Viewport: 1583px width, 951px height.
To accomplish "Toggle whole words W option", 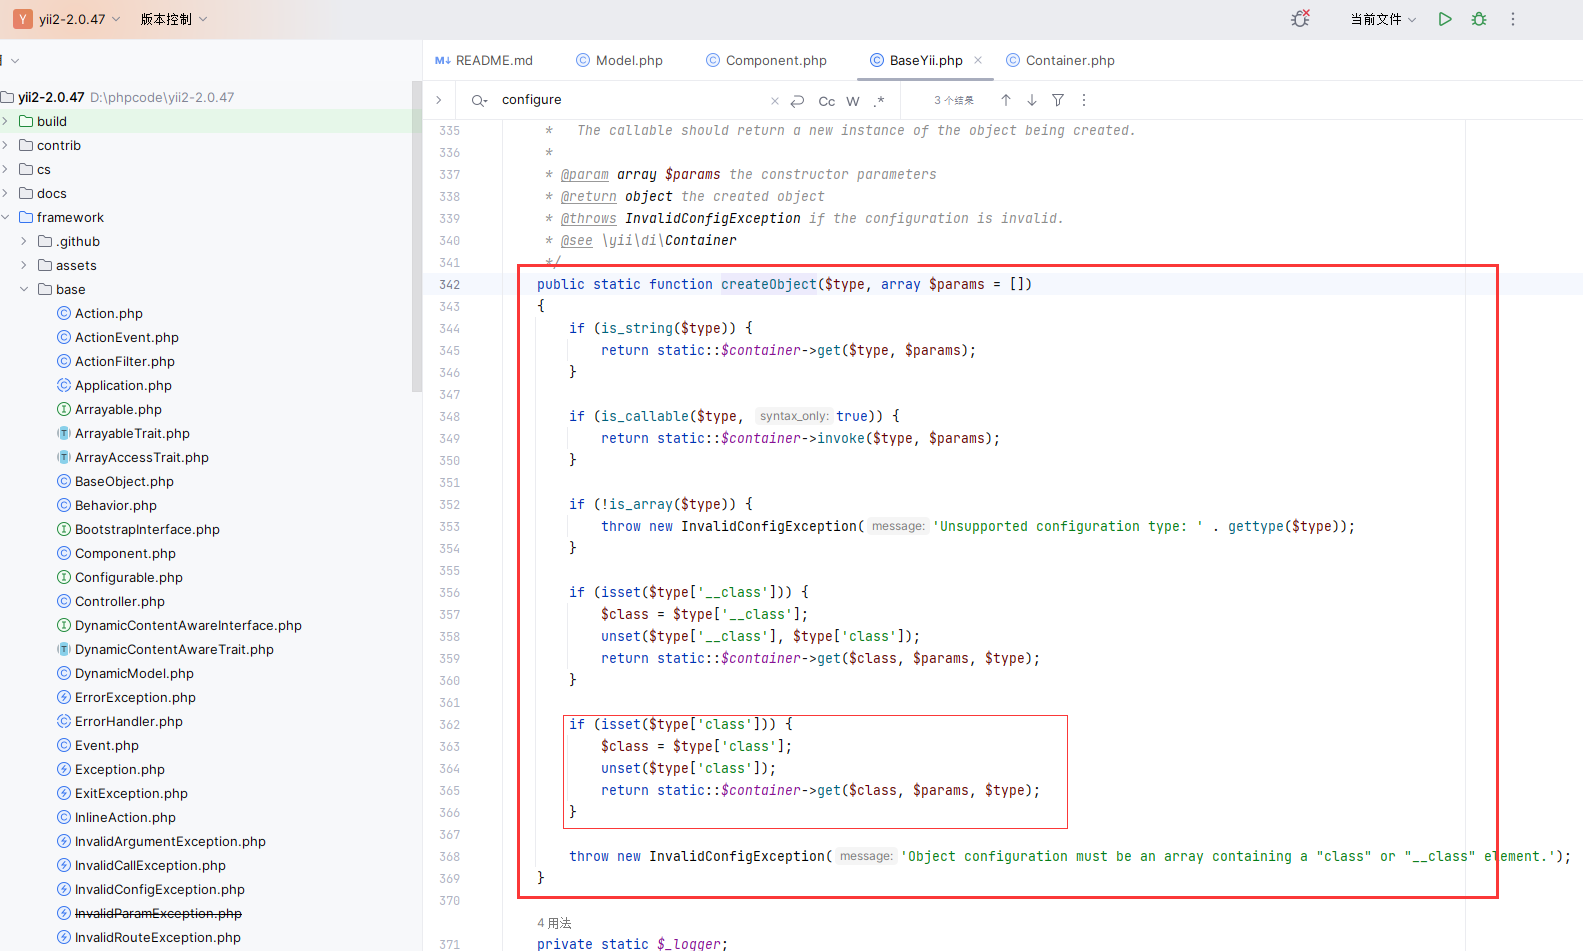I will 853,101.
